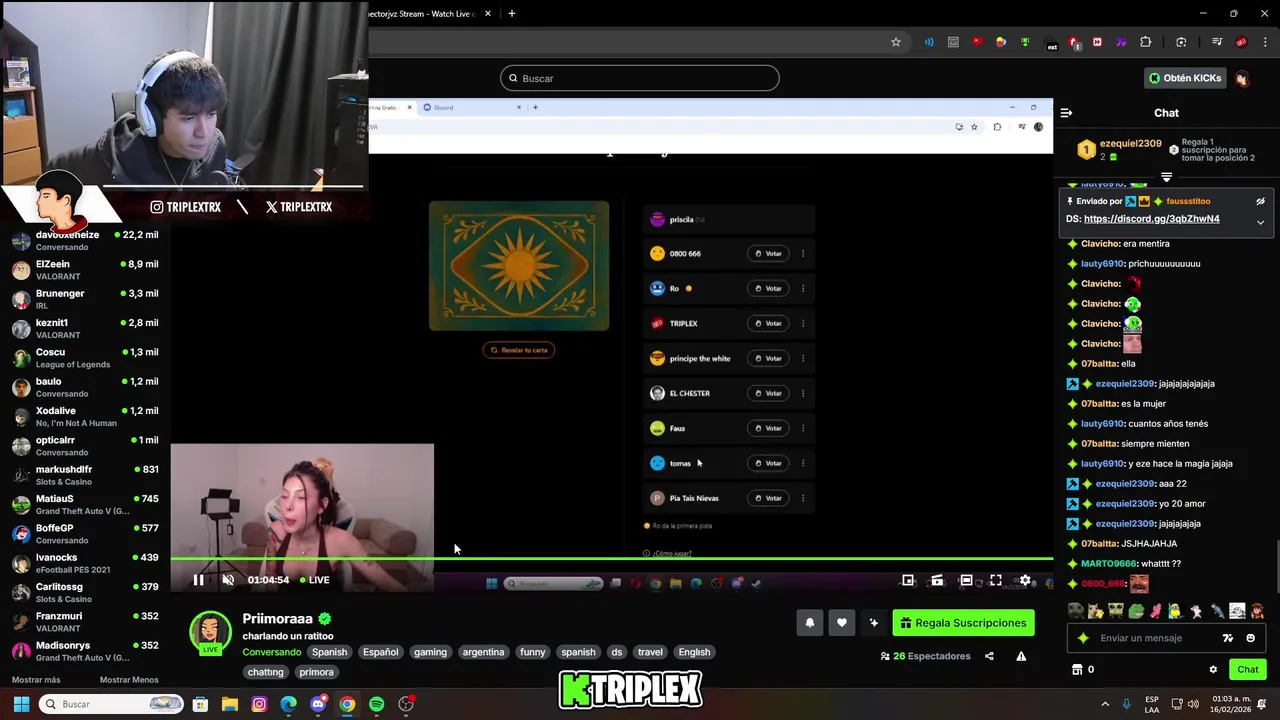Viewport: 1280px width, 720px height.
Task: Open Chrome extensions puzzle icon
Action: pyautogui.click(x=1146, y=42)
